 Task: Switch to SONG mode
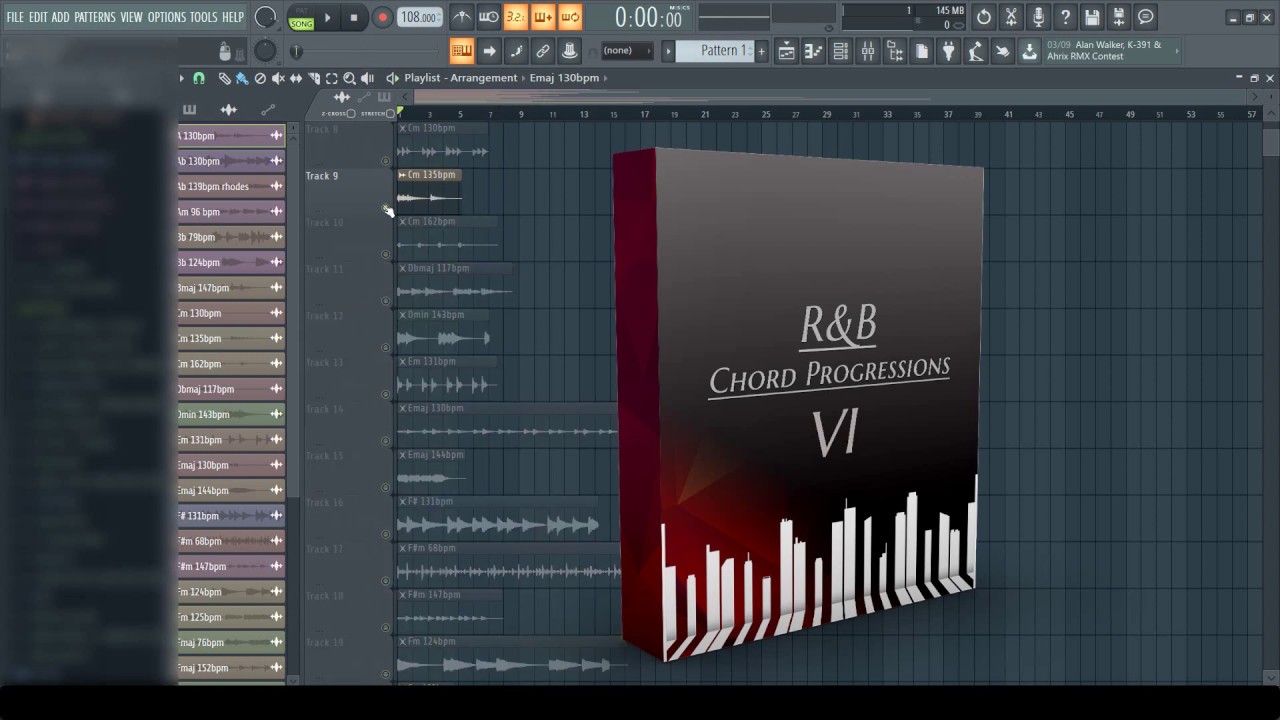point(301,23)
